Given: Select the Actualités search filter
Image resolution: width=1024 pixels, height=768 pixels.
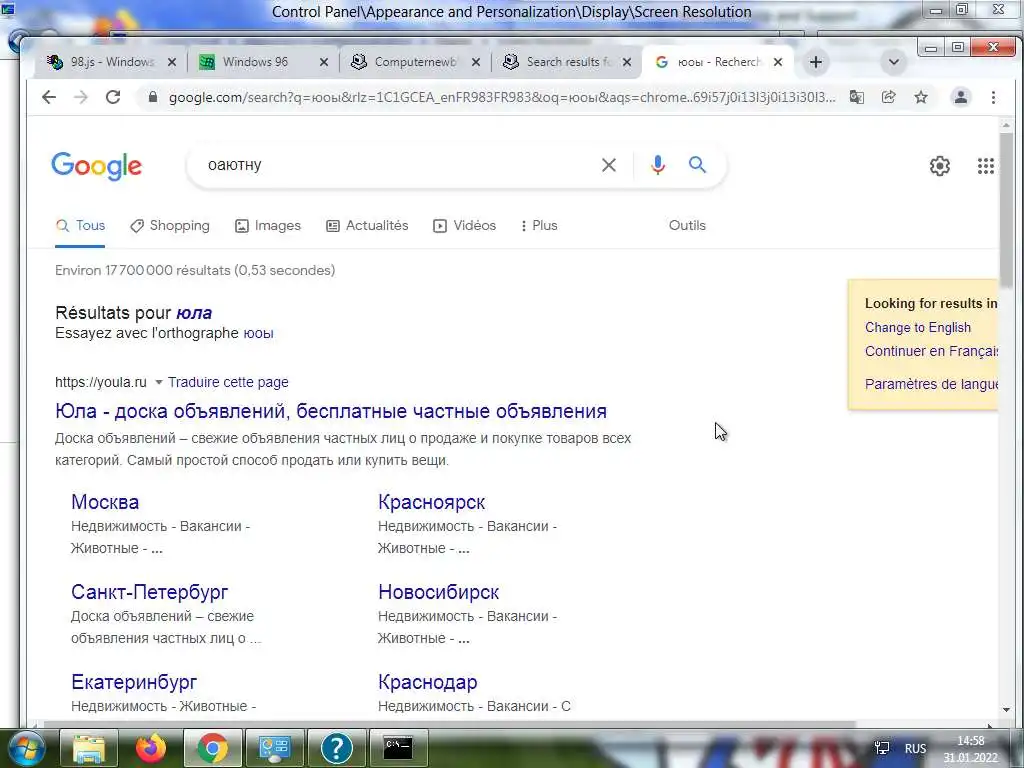Looking at the screenshot, I should 367,225.
